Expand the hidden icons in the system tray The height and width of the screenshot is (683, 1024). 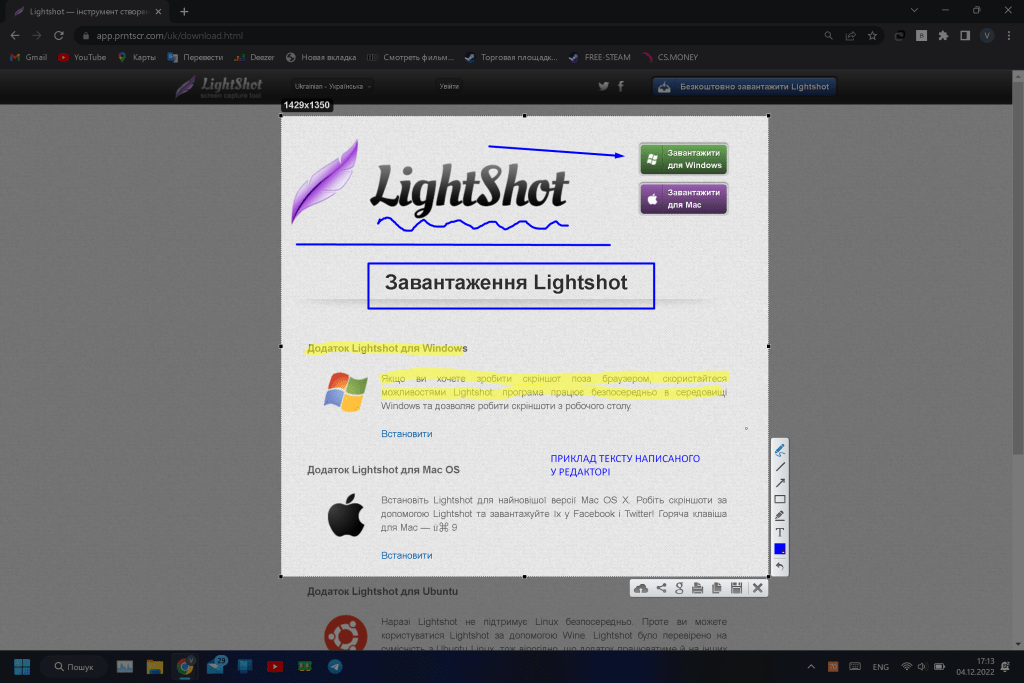810,666
